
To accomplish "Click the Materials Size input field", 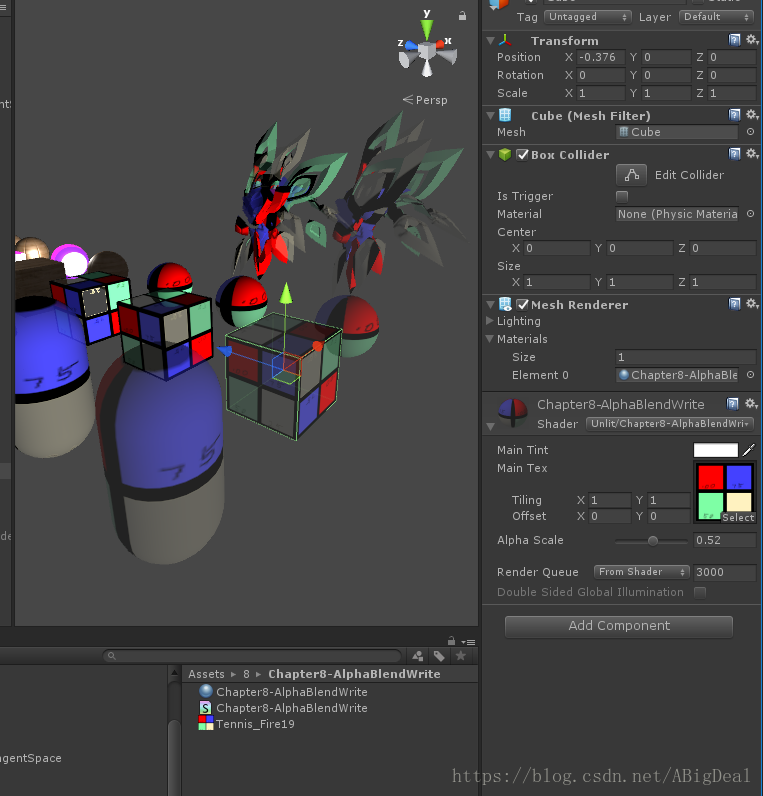I will point(686,357).
